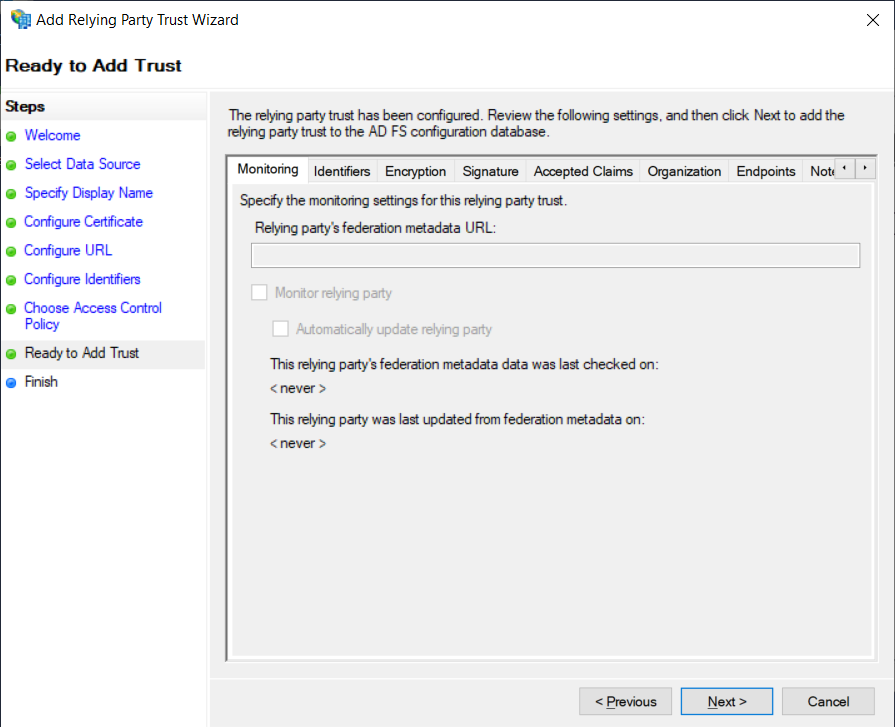Image resolution: width=895 pixels, height=727 pixels.
Task: Show the Endpoints tab
Action: [x=766, y=171]
